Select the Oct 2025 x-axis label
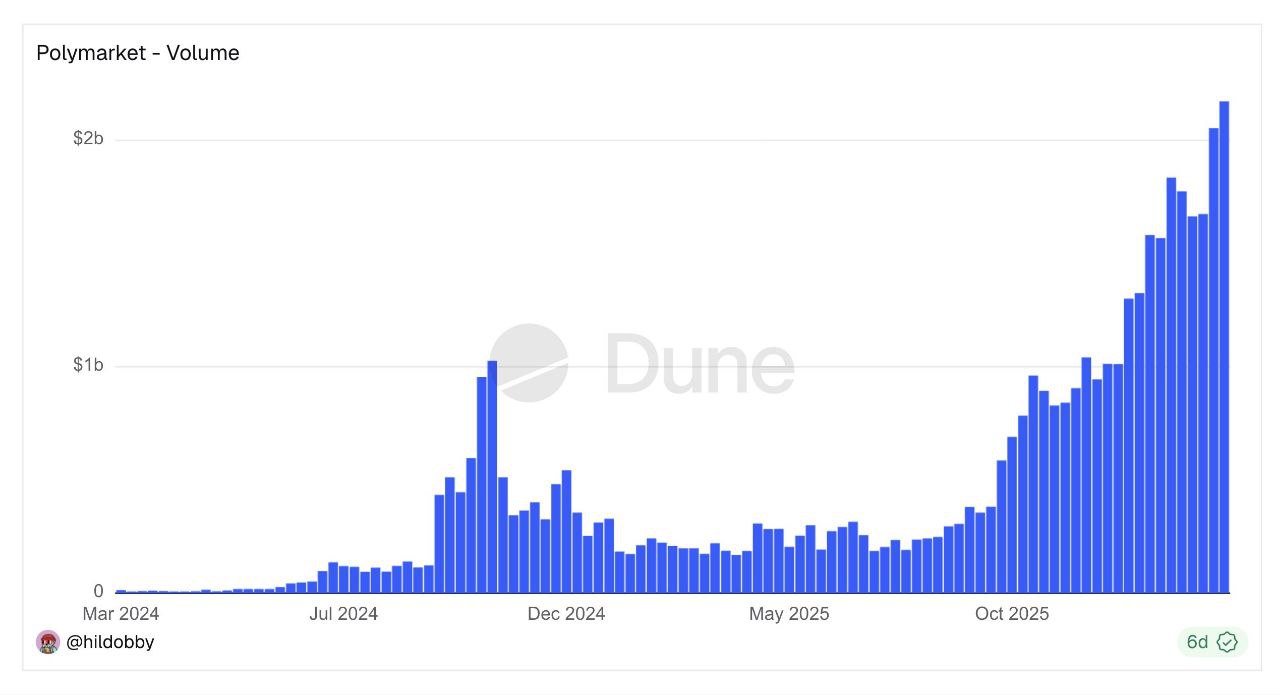This screenshot has height=695, width=1280. pos(1011,614)
